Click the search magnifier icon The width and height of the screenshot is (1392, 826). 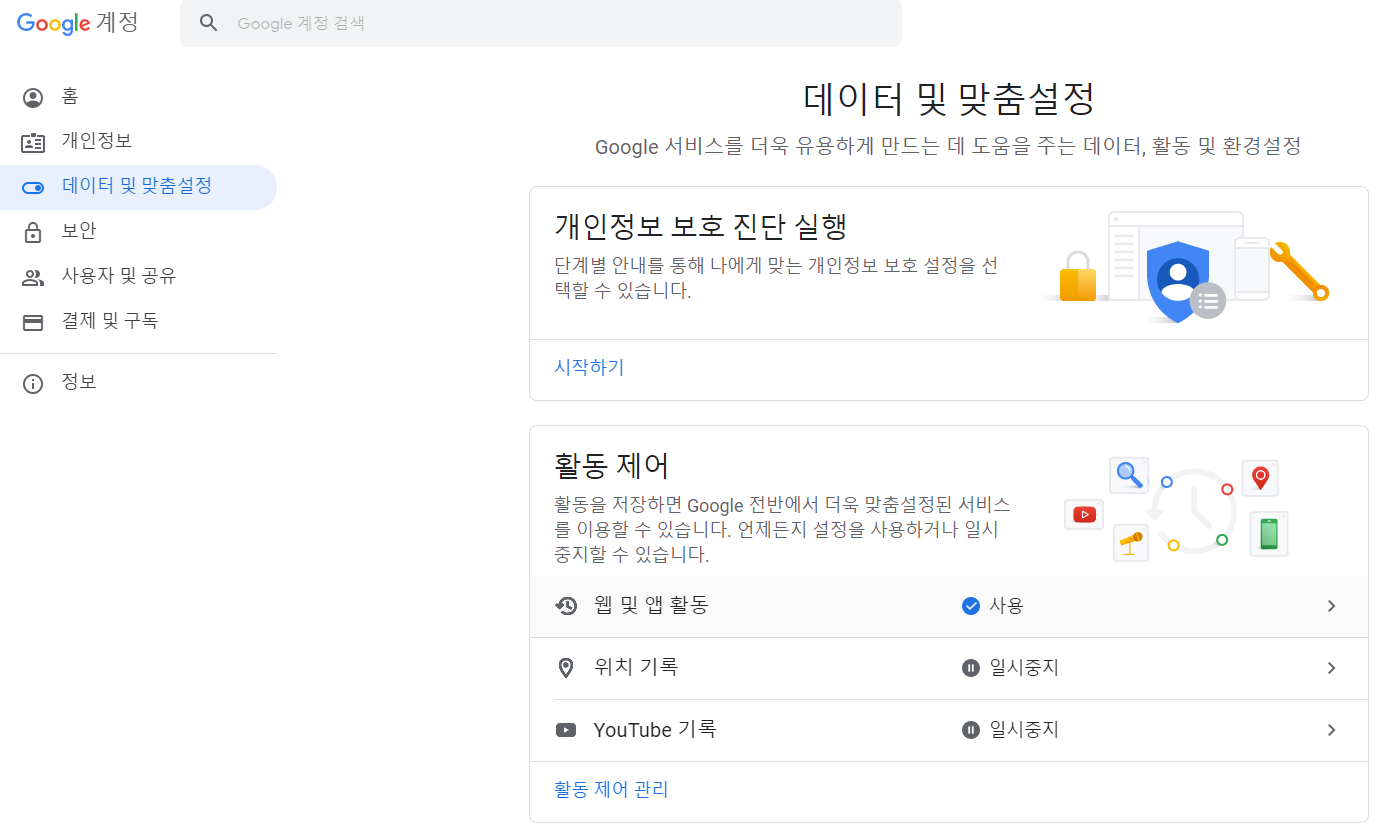click(209, 23)
